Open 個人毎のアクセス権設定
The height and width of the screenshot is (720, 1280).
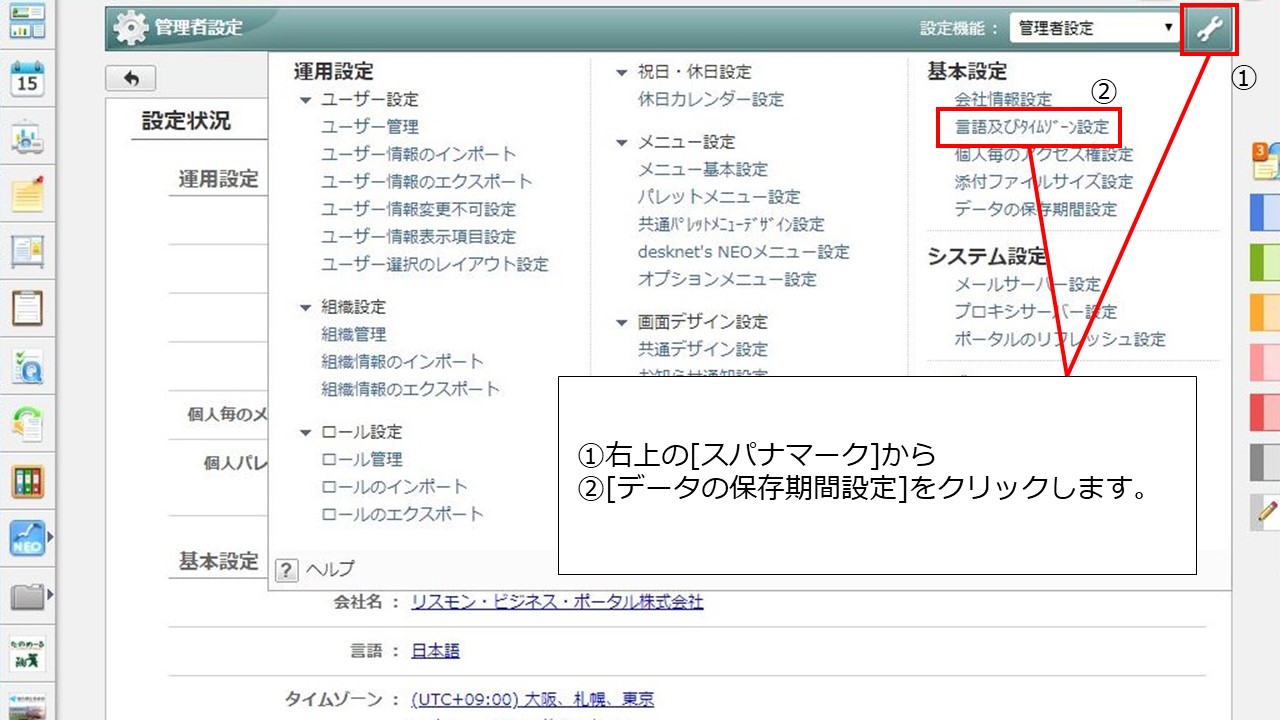[x=1044, y=155]
